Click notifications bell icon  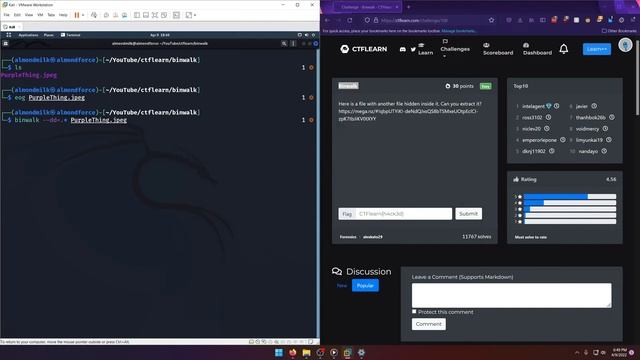click(x=564, y=49)
